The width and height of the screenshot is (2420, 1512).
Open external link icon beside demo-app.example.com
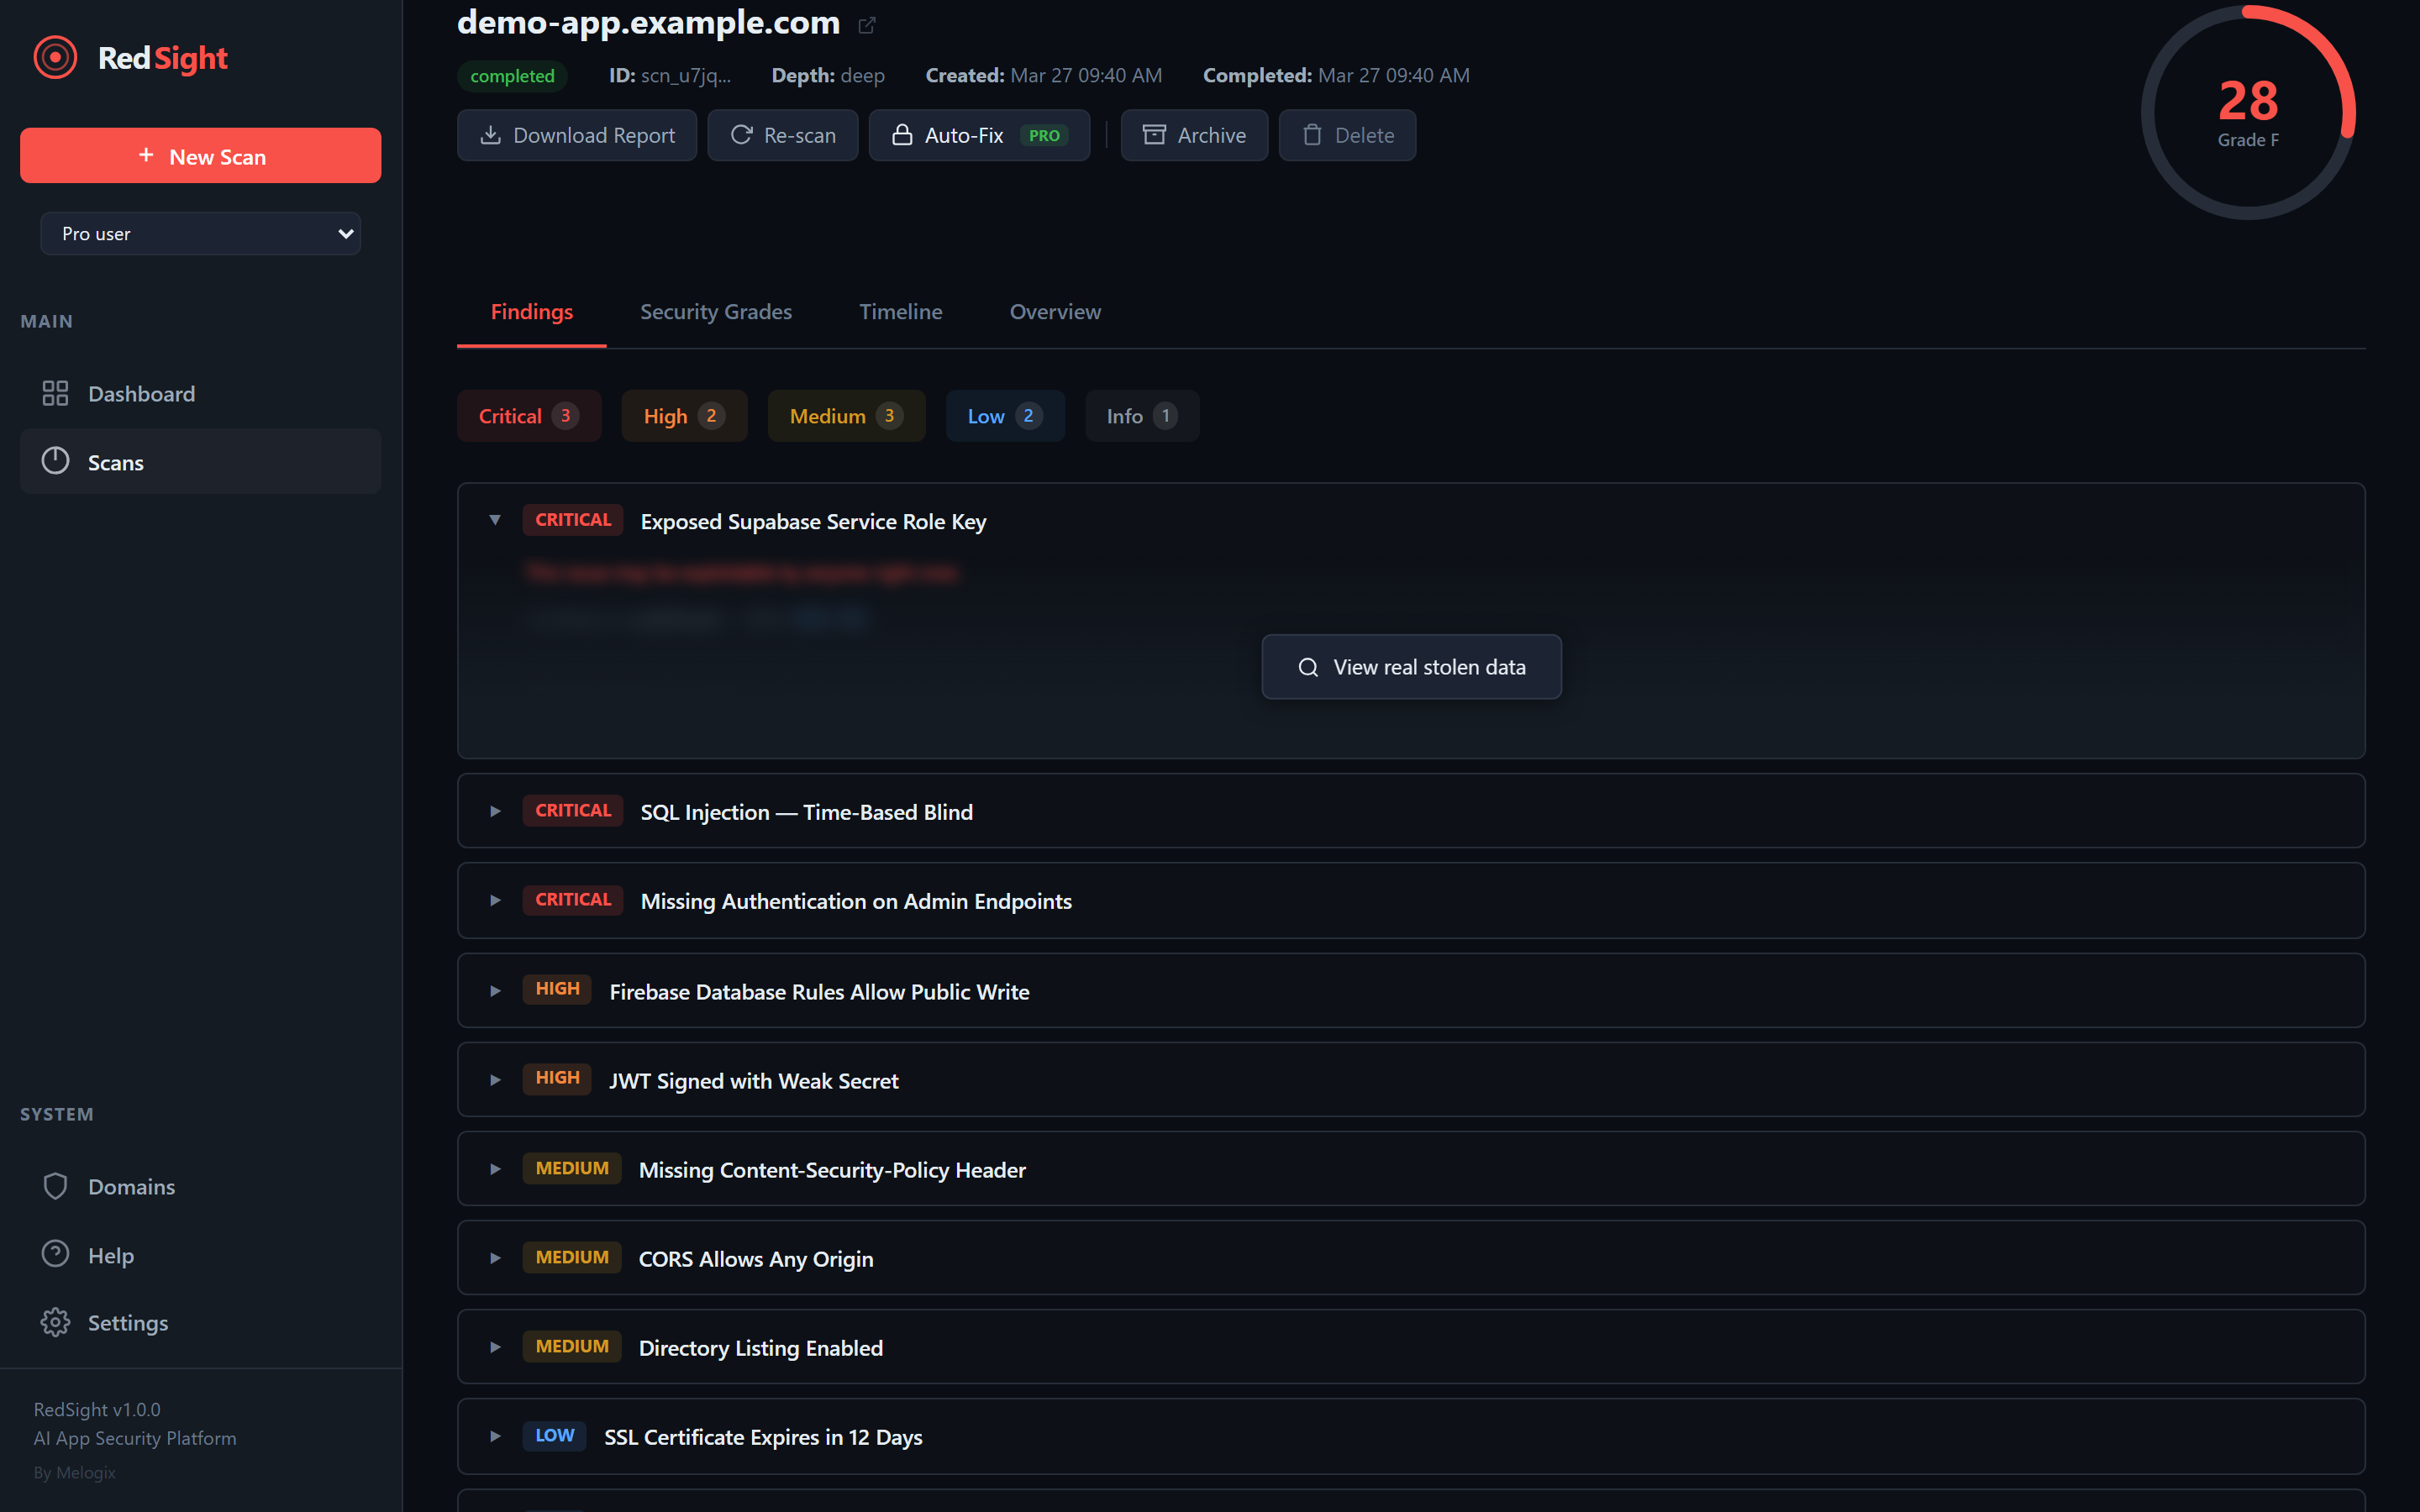(x=867, y=25)
